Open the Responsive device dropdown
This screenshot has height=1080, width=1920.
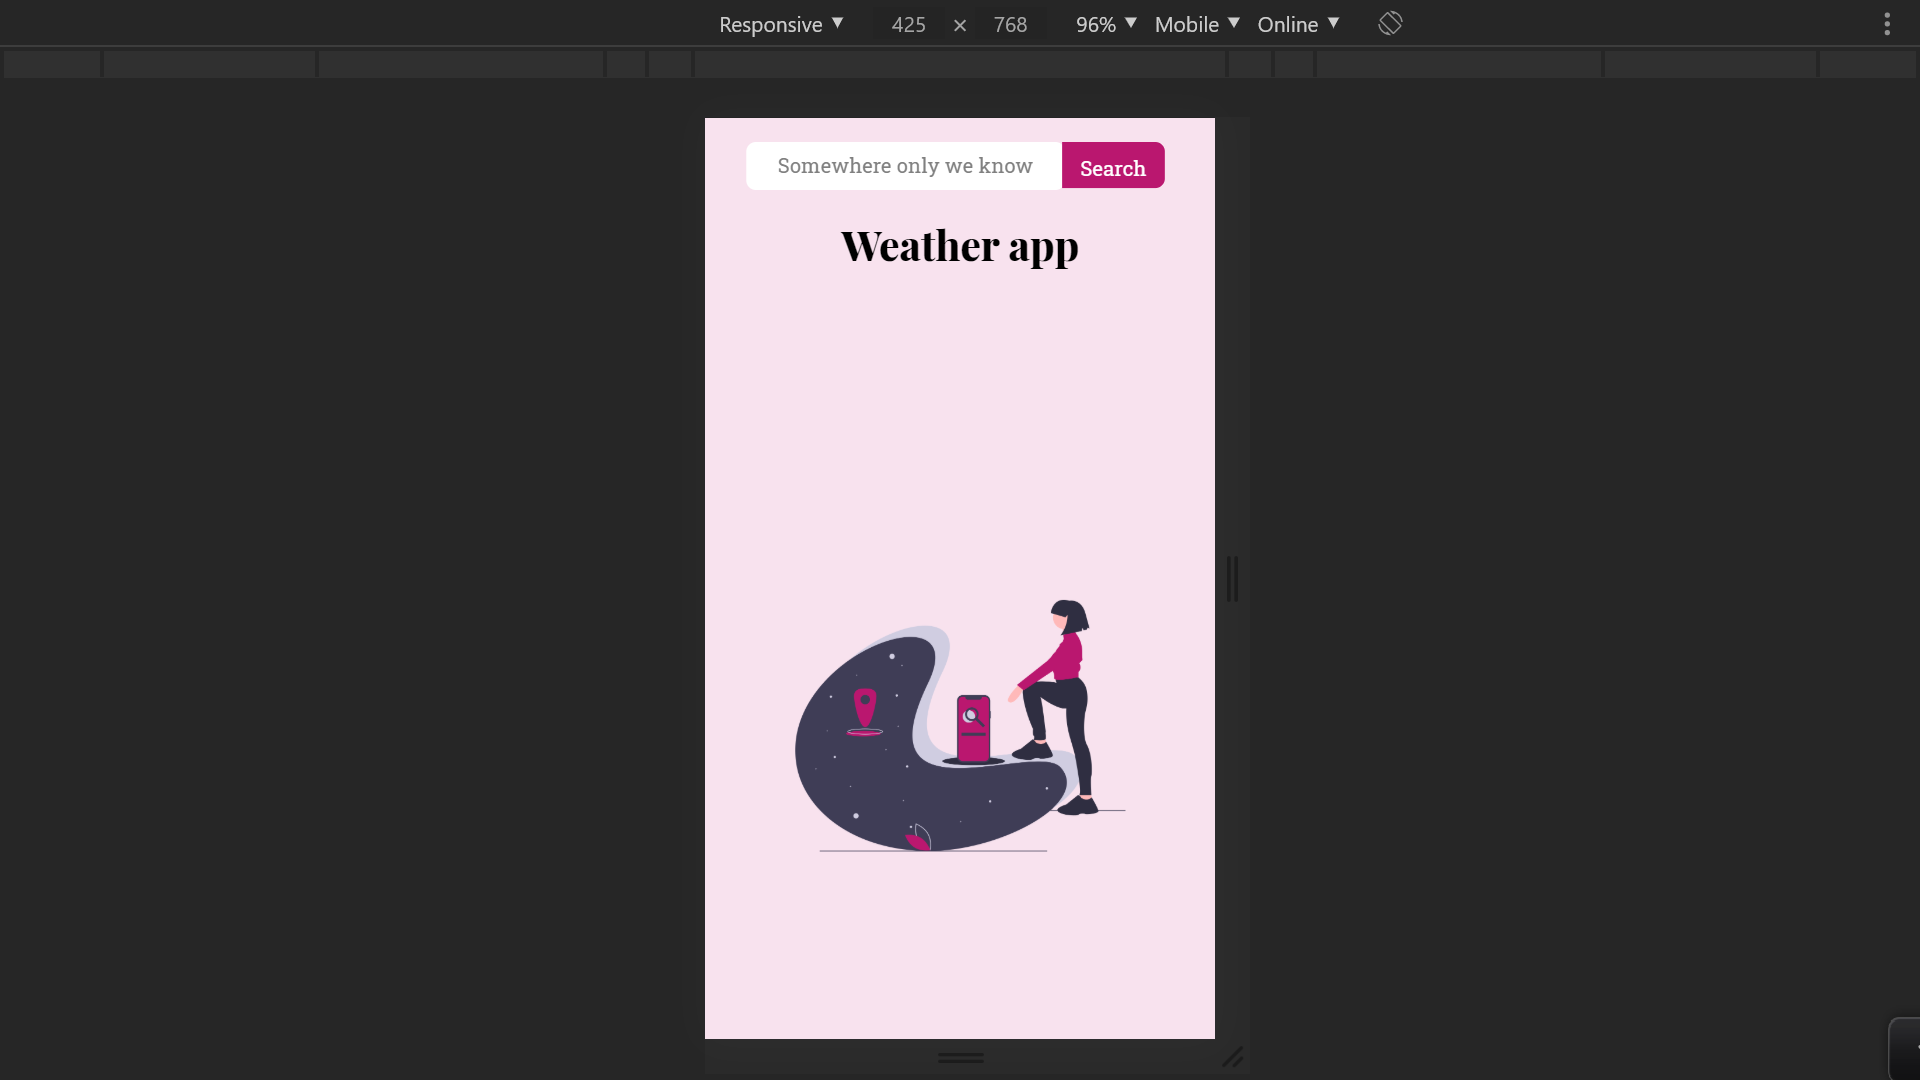[781, 24]
